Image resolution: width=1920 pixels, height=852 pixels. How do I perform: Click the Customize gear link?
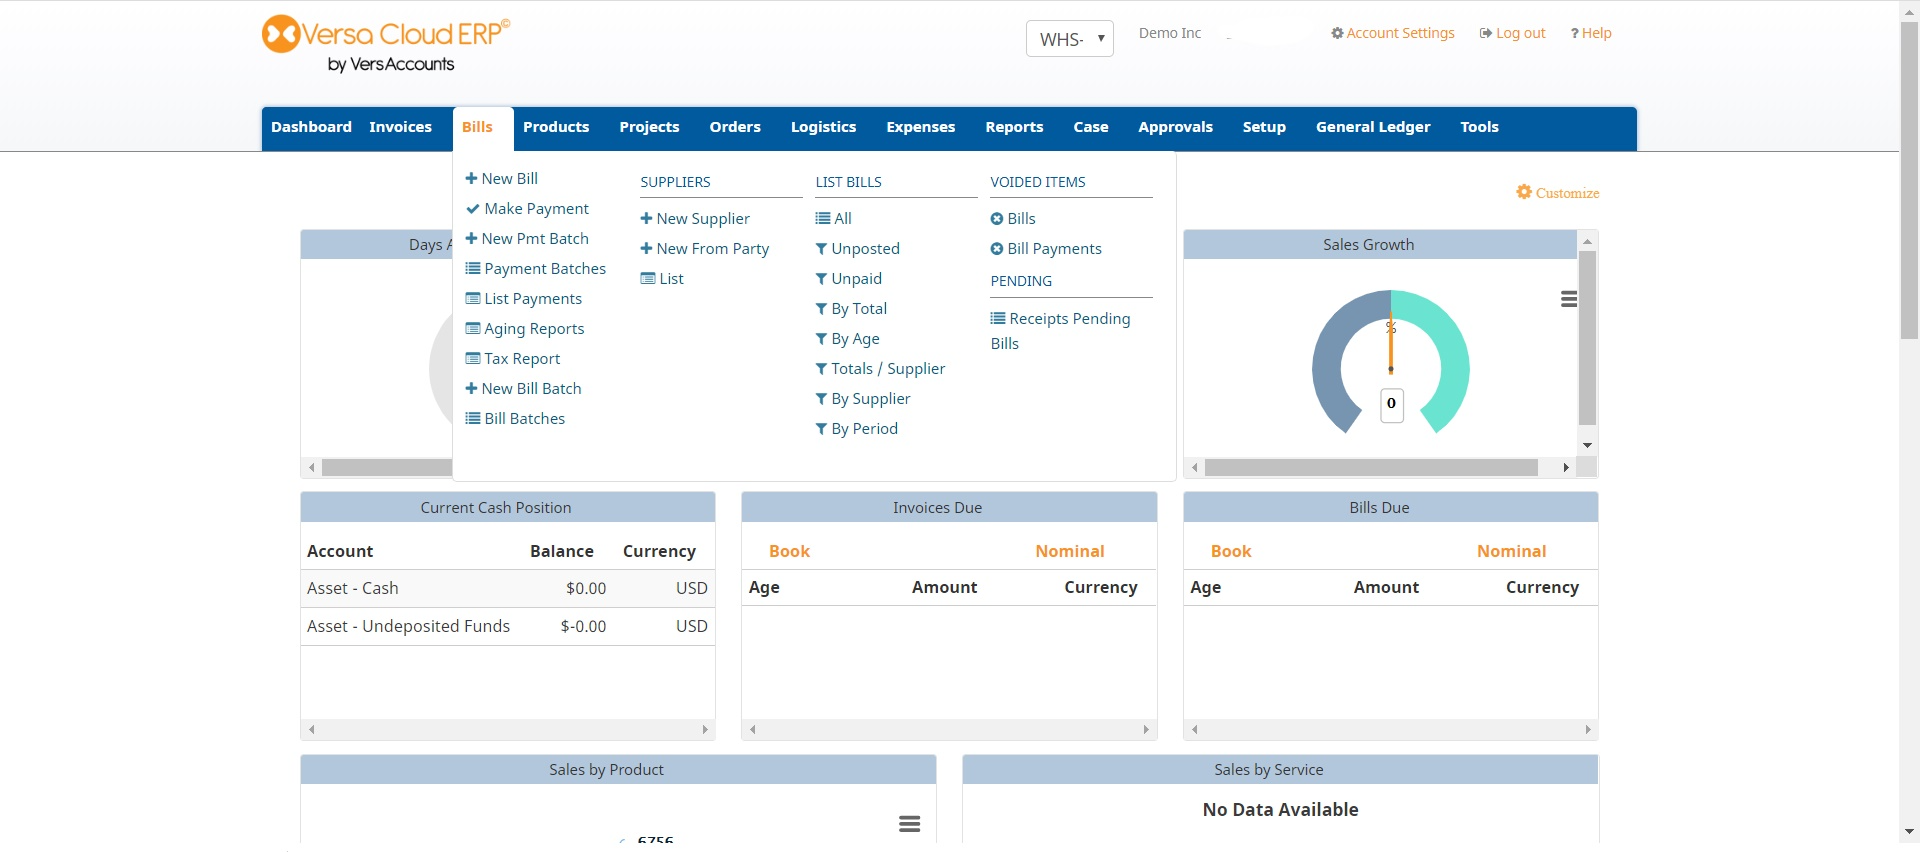pyautogui.click(x=1558, y=192)
